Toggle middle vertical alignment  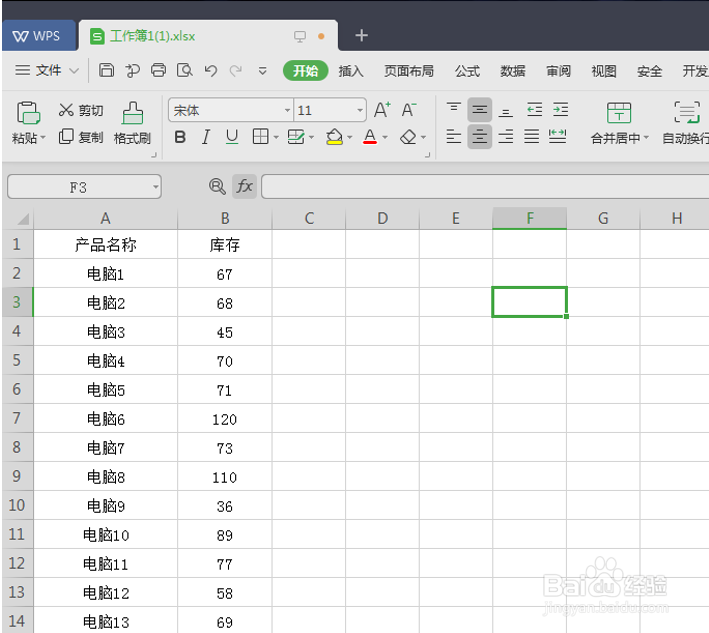(480, 109)
